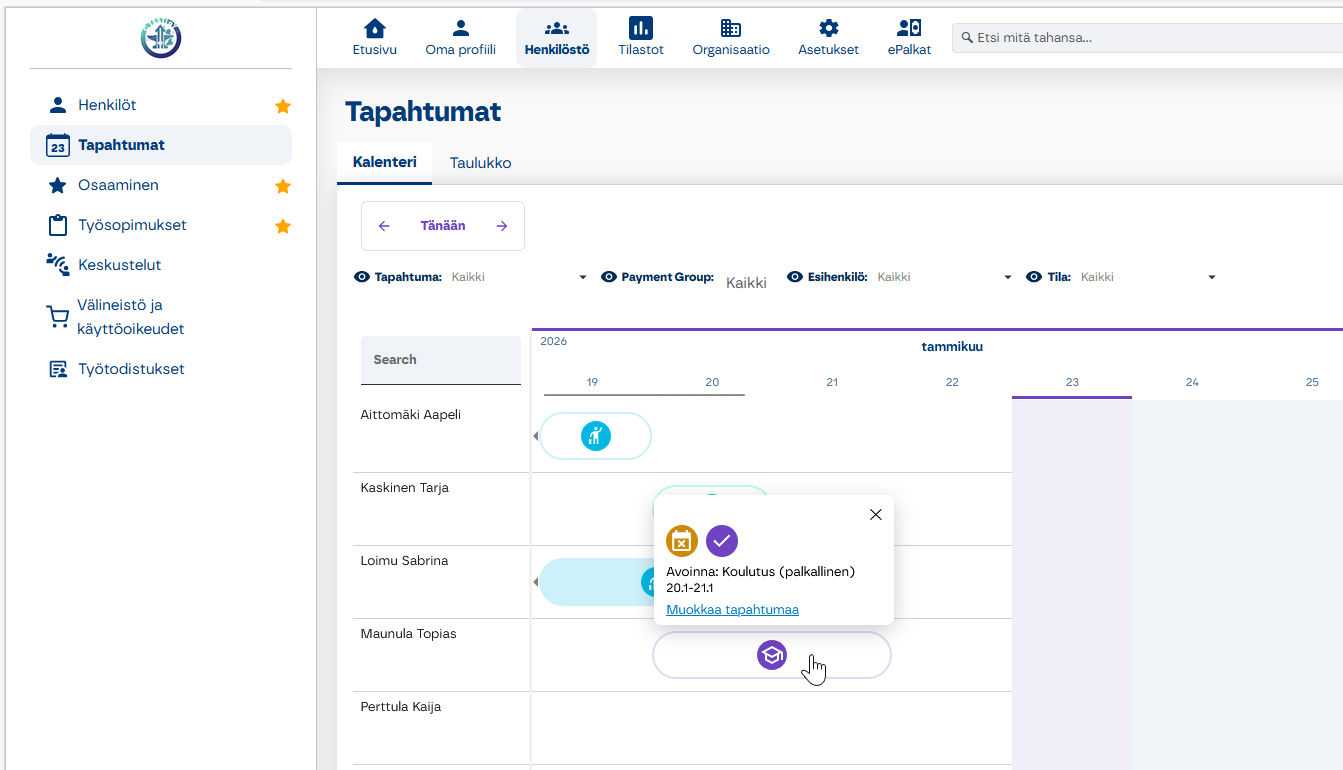
Task: Switch to the Taulukko tab
Action: coord(480,163)
